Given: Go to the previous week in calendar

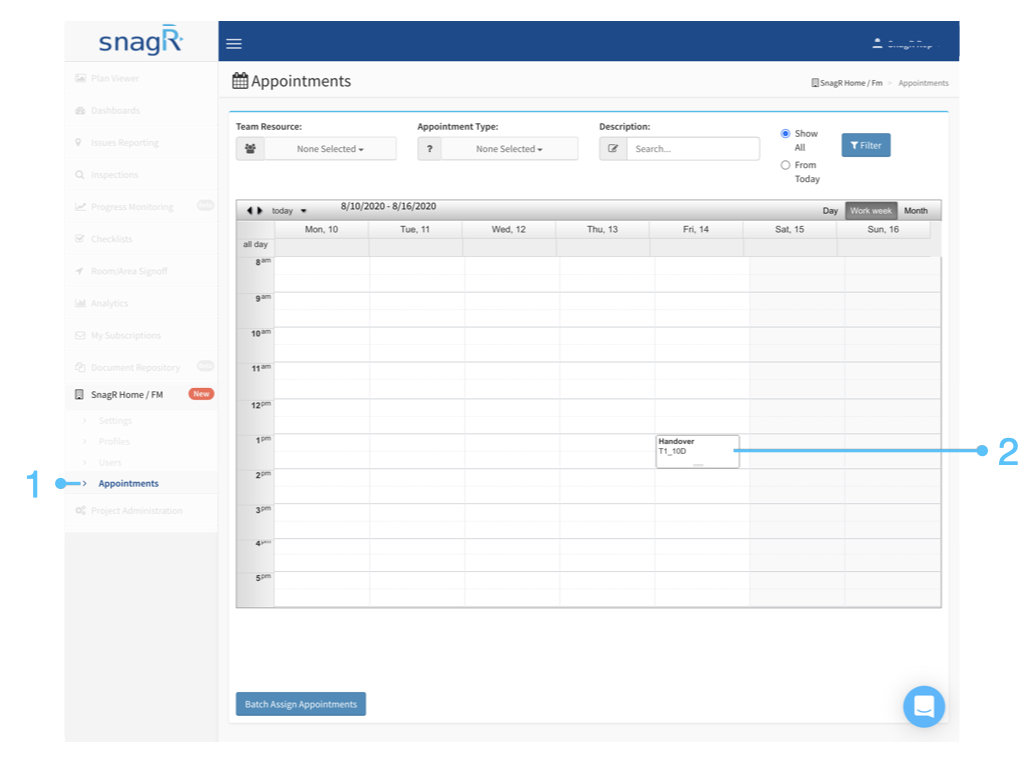Looking at the screenshot, I should click(249, 210).
